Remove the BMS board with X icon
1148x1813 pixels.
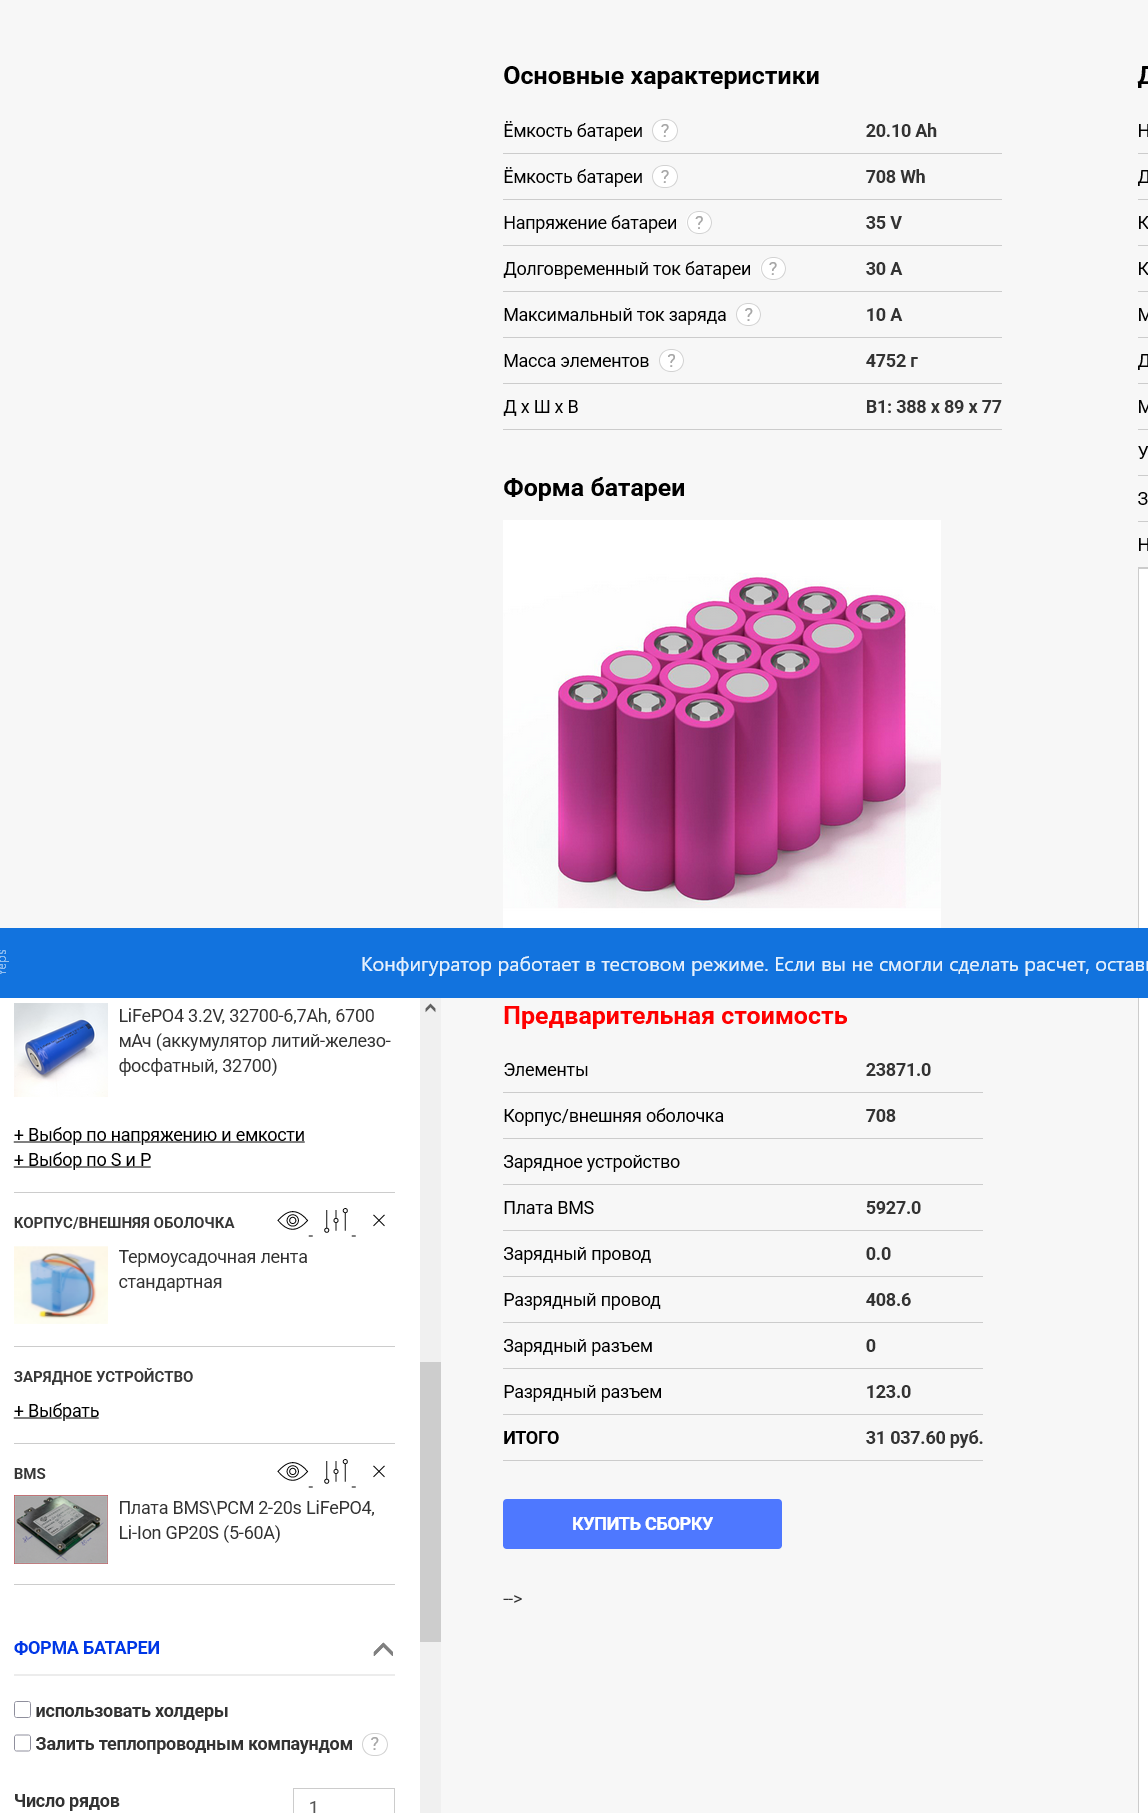click(379, 1472)
